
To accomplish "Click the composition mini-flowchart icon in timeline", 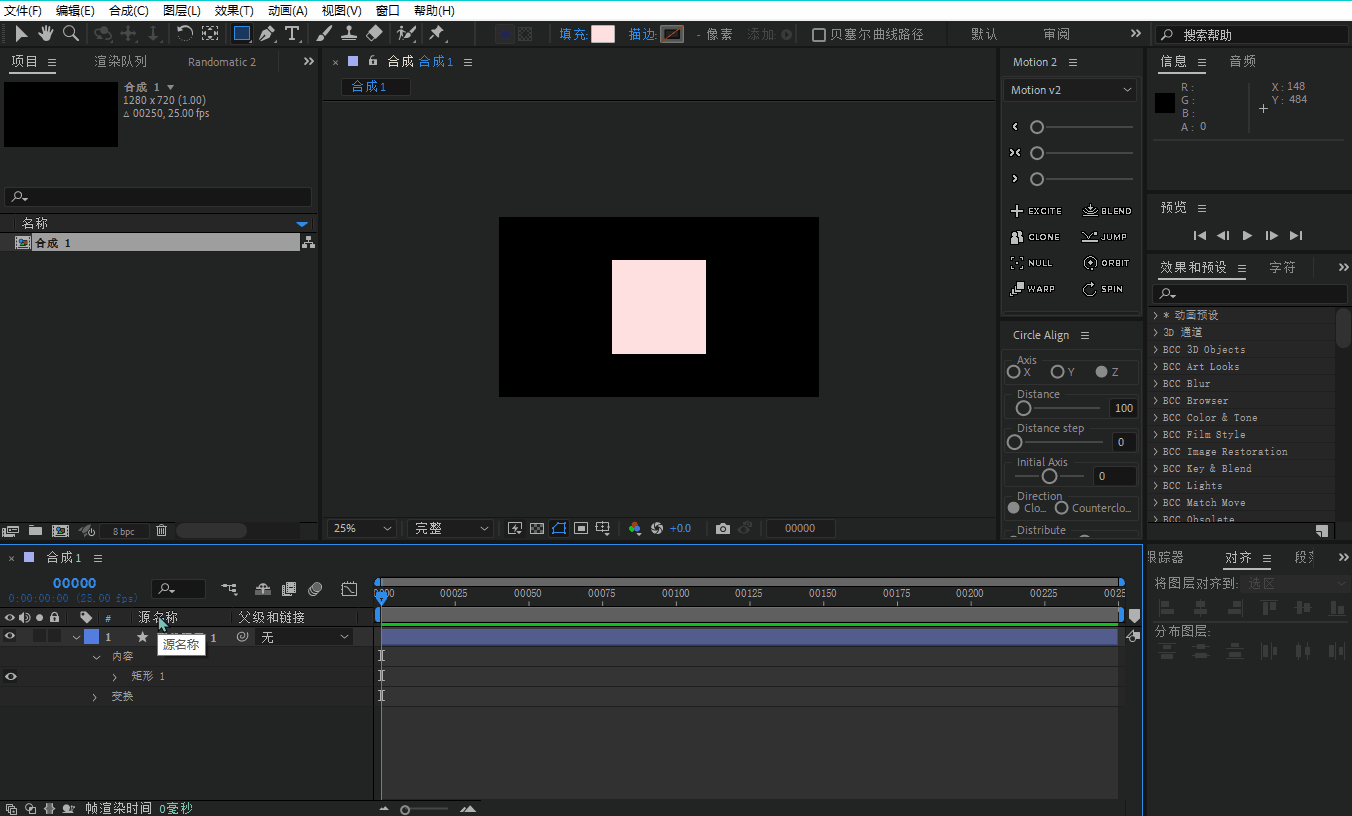I will coord(230,589).
